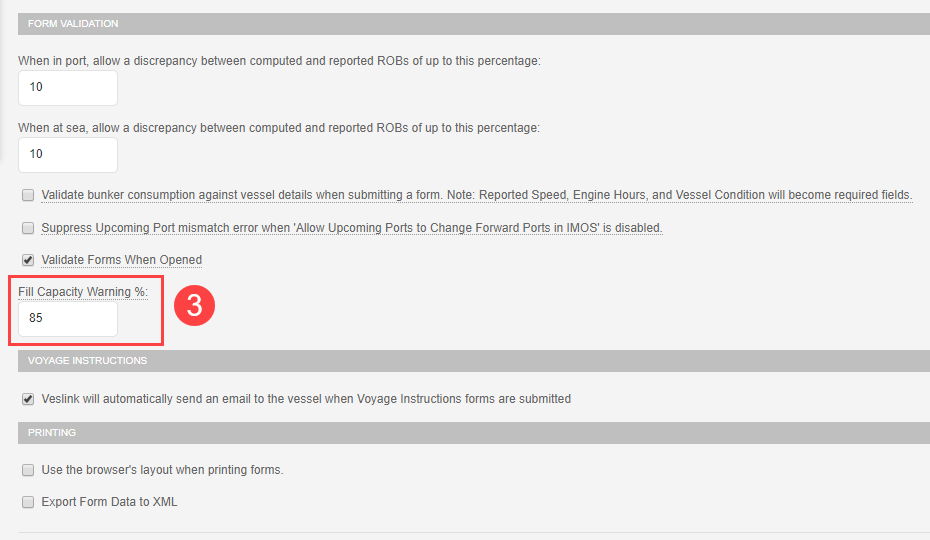Click the in-port ROB discrepancy percentage field
The height and width of the screenshot is (540, 930).
pyautogui.click(x=67, y=88)
